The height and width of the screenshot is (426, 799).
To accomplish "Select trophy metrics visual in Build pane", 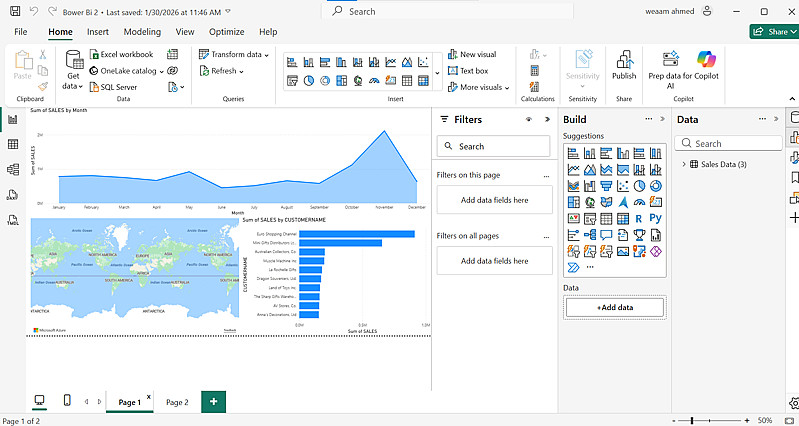I will pos(639,235).
